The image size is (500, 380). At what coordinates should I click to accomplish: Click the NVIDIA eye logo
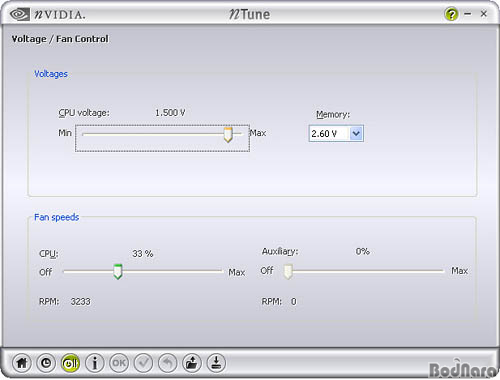point(19,14)
